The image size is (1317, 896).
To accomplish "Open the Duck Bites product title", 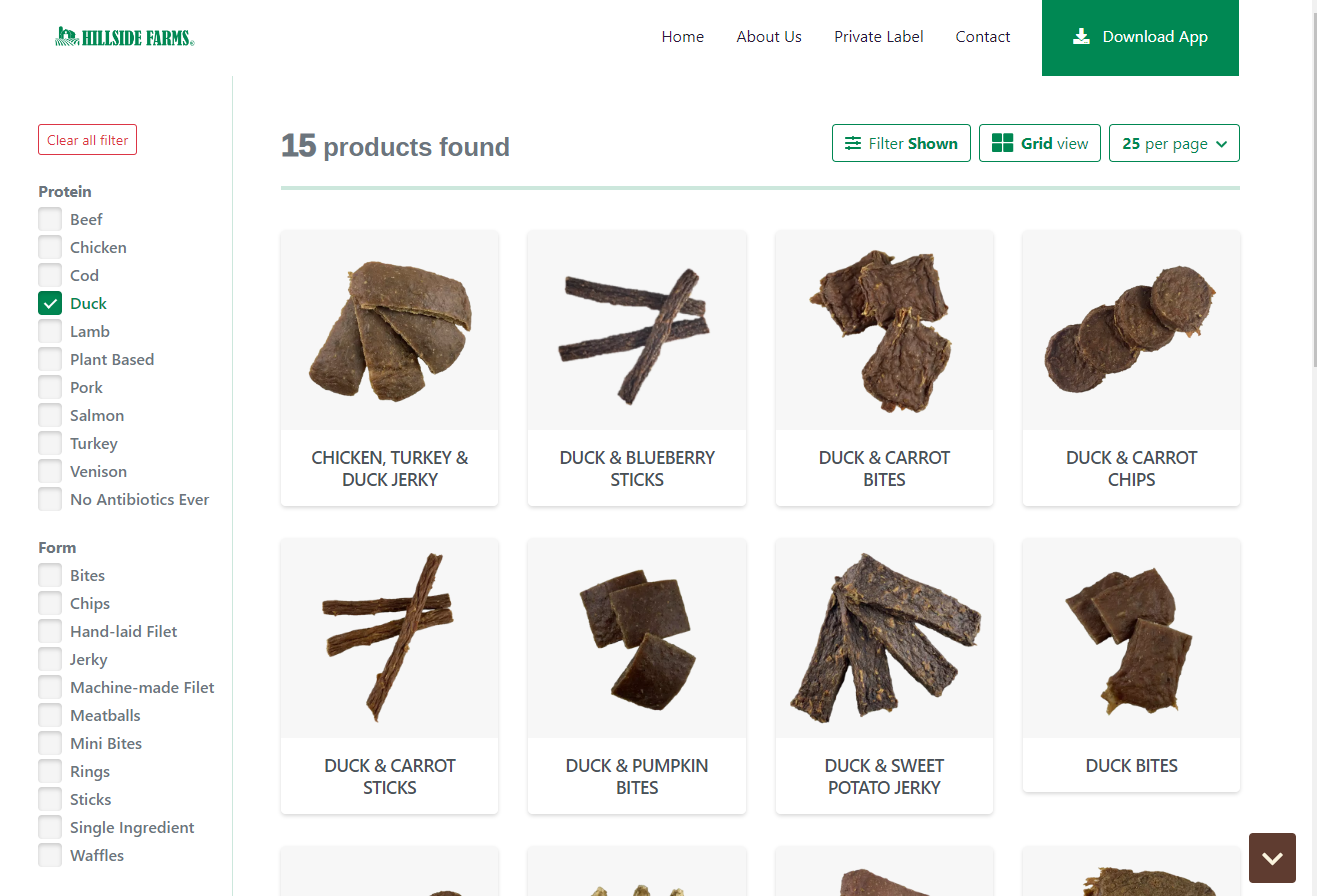I will coord(1131,766).
